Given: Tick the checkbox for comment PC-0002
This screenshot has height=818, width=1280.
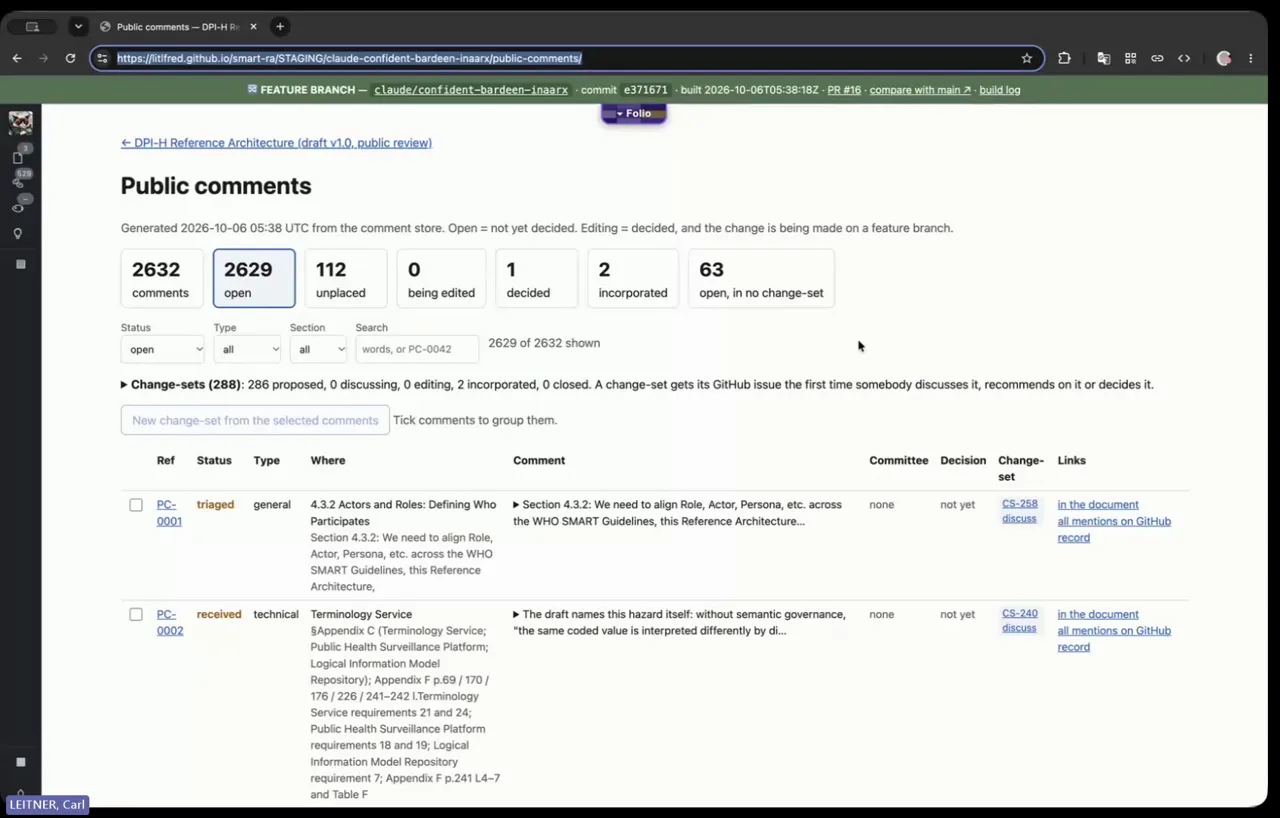Looking at the screenshot, I should point(136,614).
